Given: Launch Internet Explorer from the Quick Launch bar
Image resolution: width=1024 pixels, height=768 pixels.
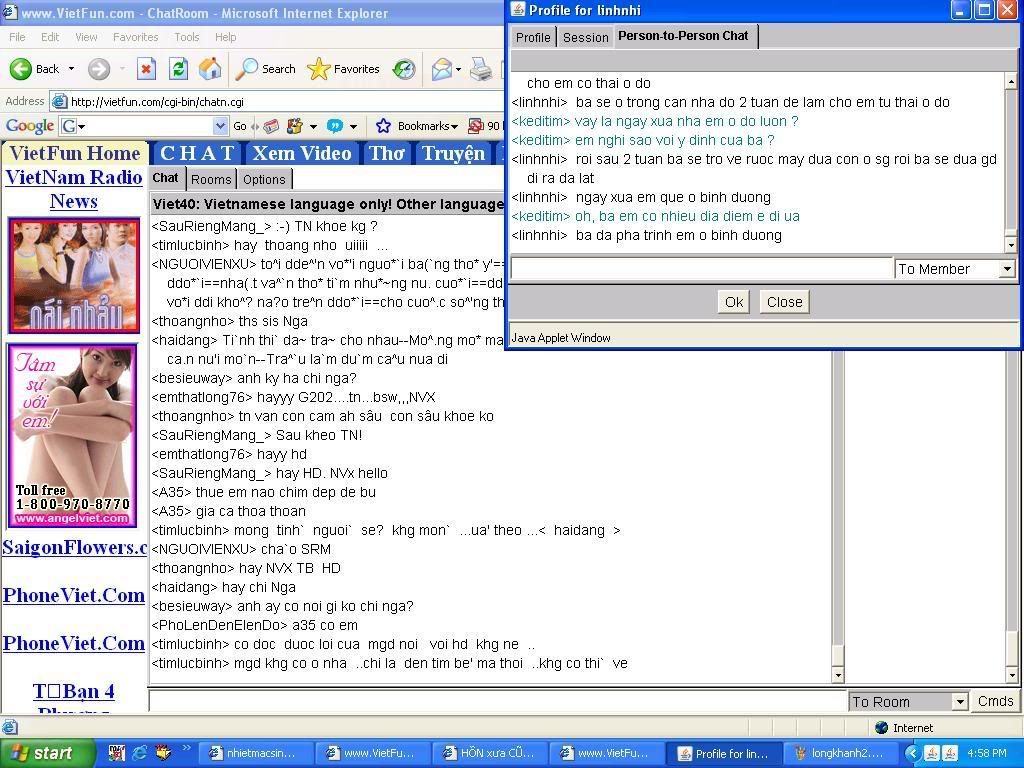Looking at the screenshot, I should (140, 753).
